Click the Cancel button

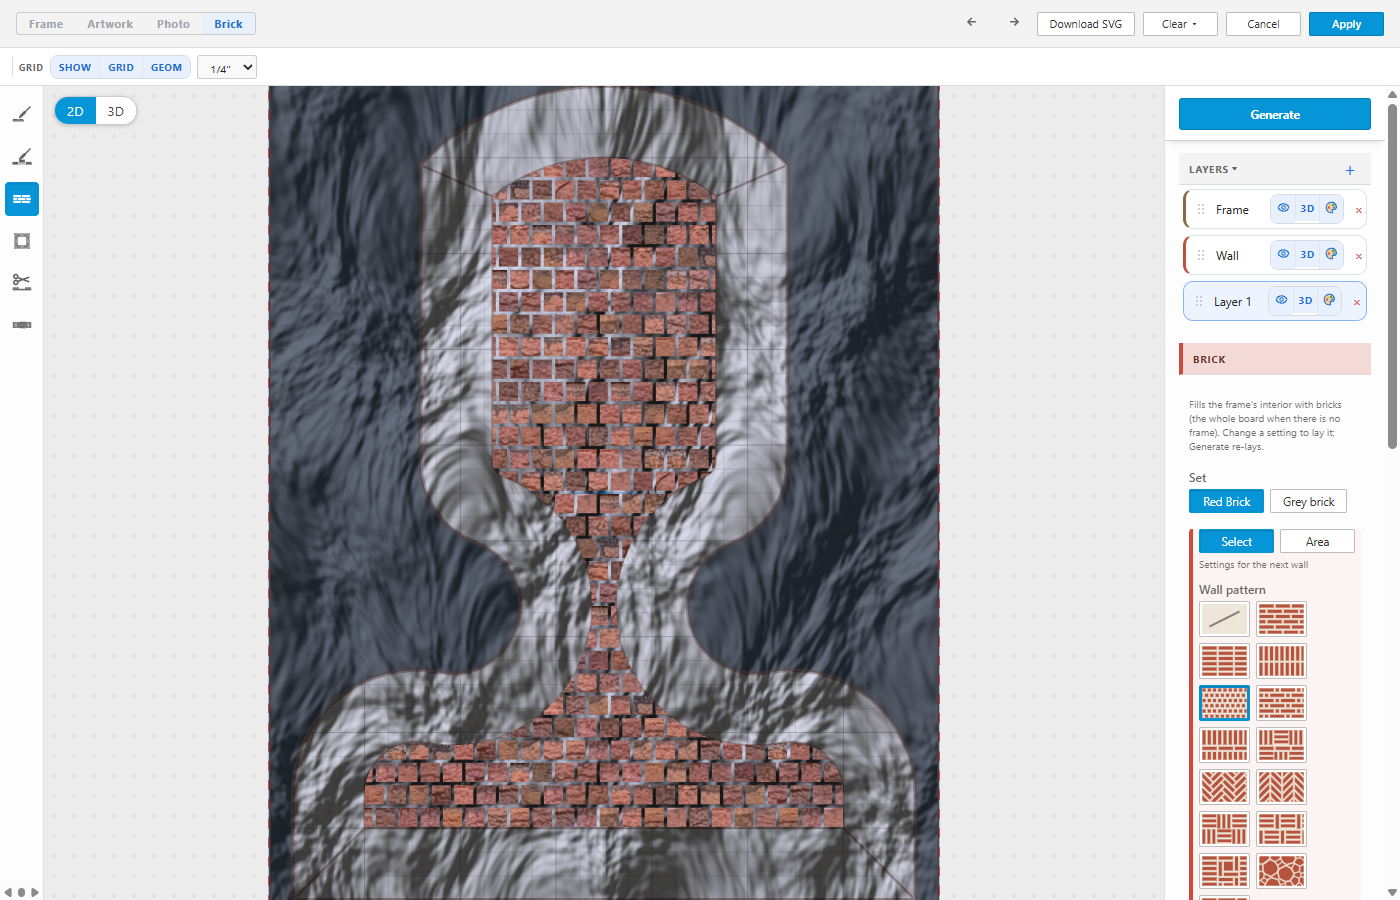pos(1263,24)
